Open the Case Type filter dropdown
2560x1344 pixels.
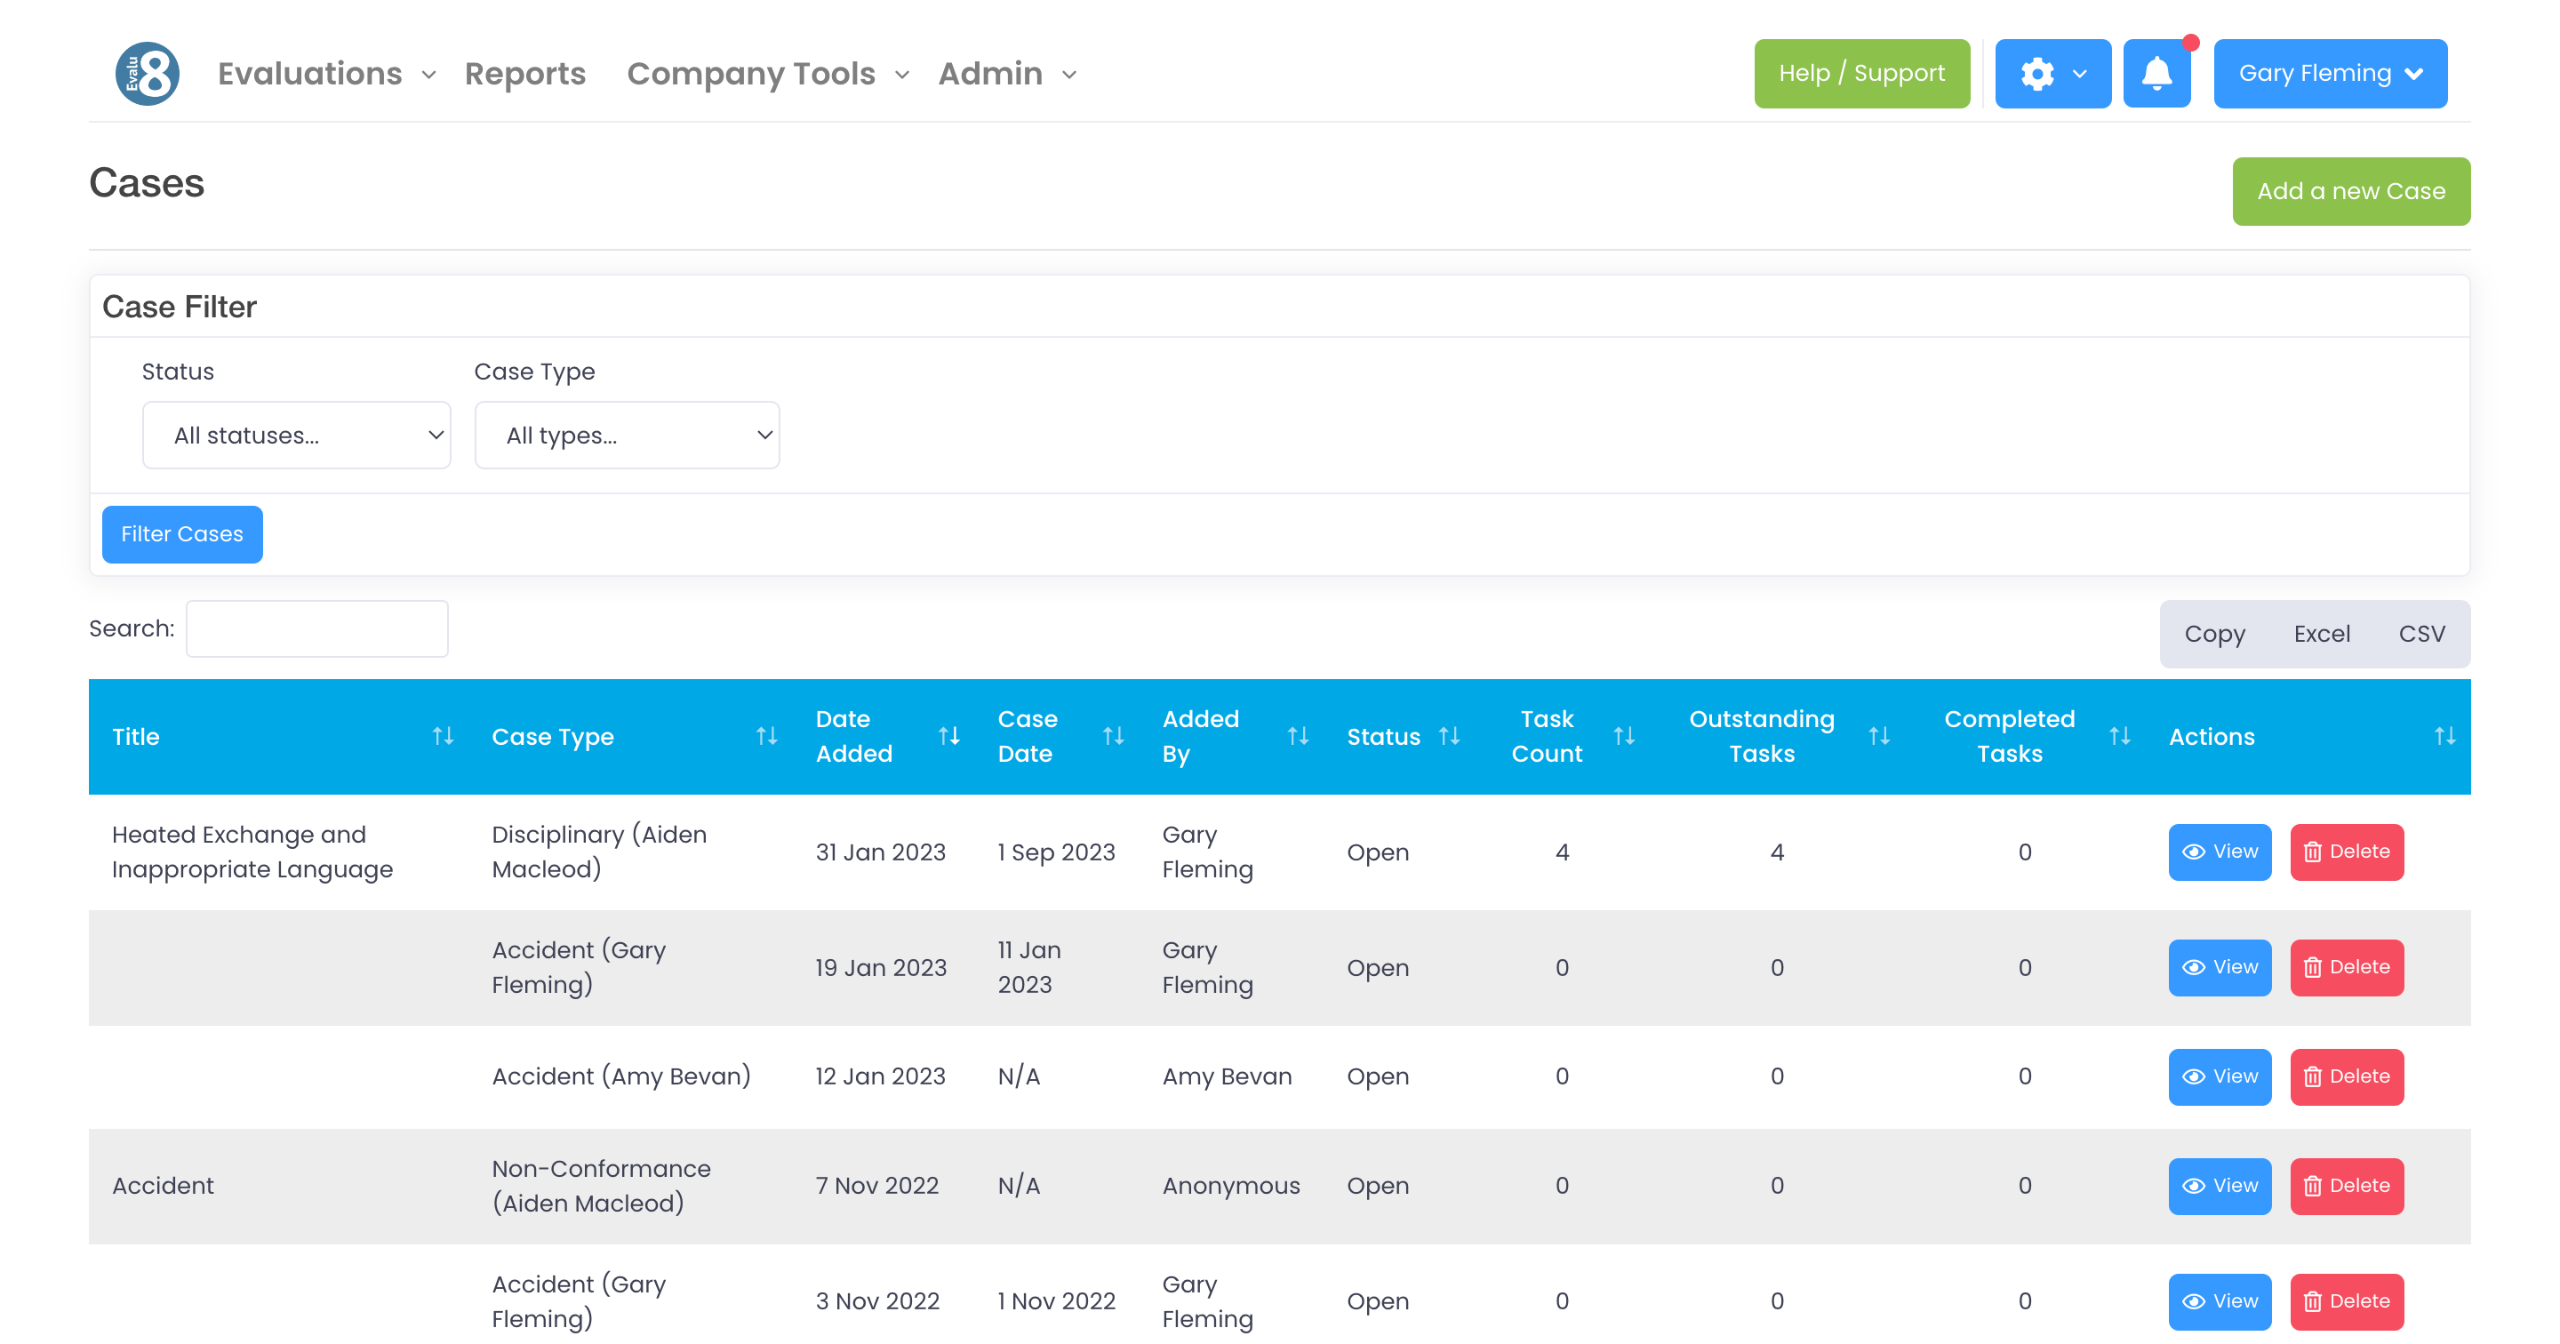[626, 435]
